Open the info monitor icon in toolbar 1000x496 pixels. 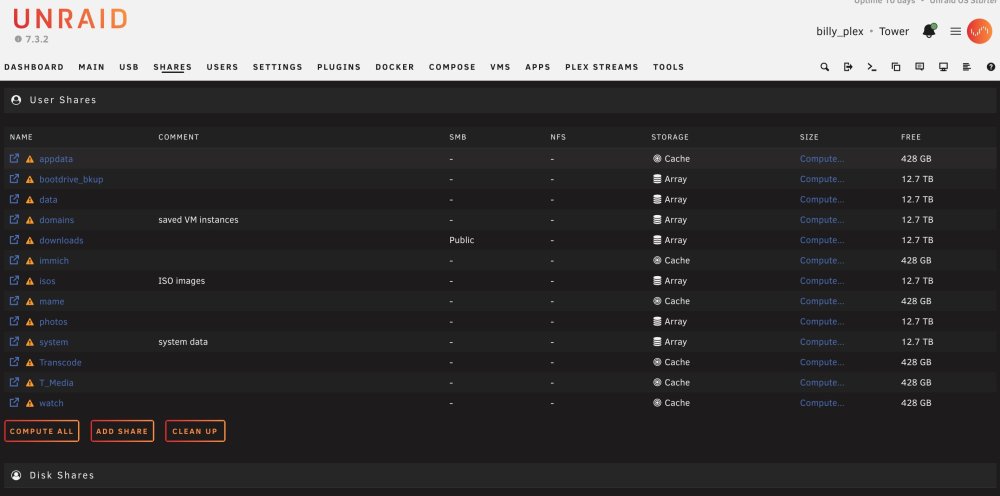tap(943, 67)
